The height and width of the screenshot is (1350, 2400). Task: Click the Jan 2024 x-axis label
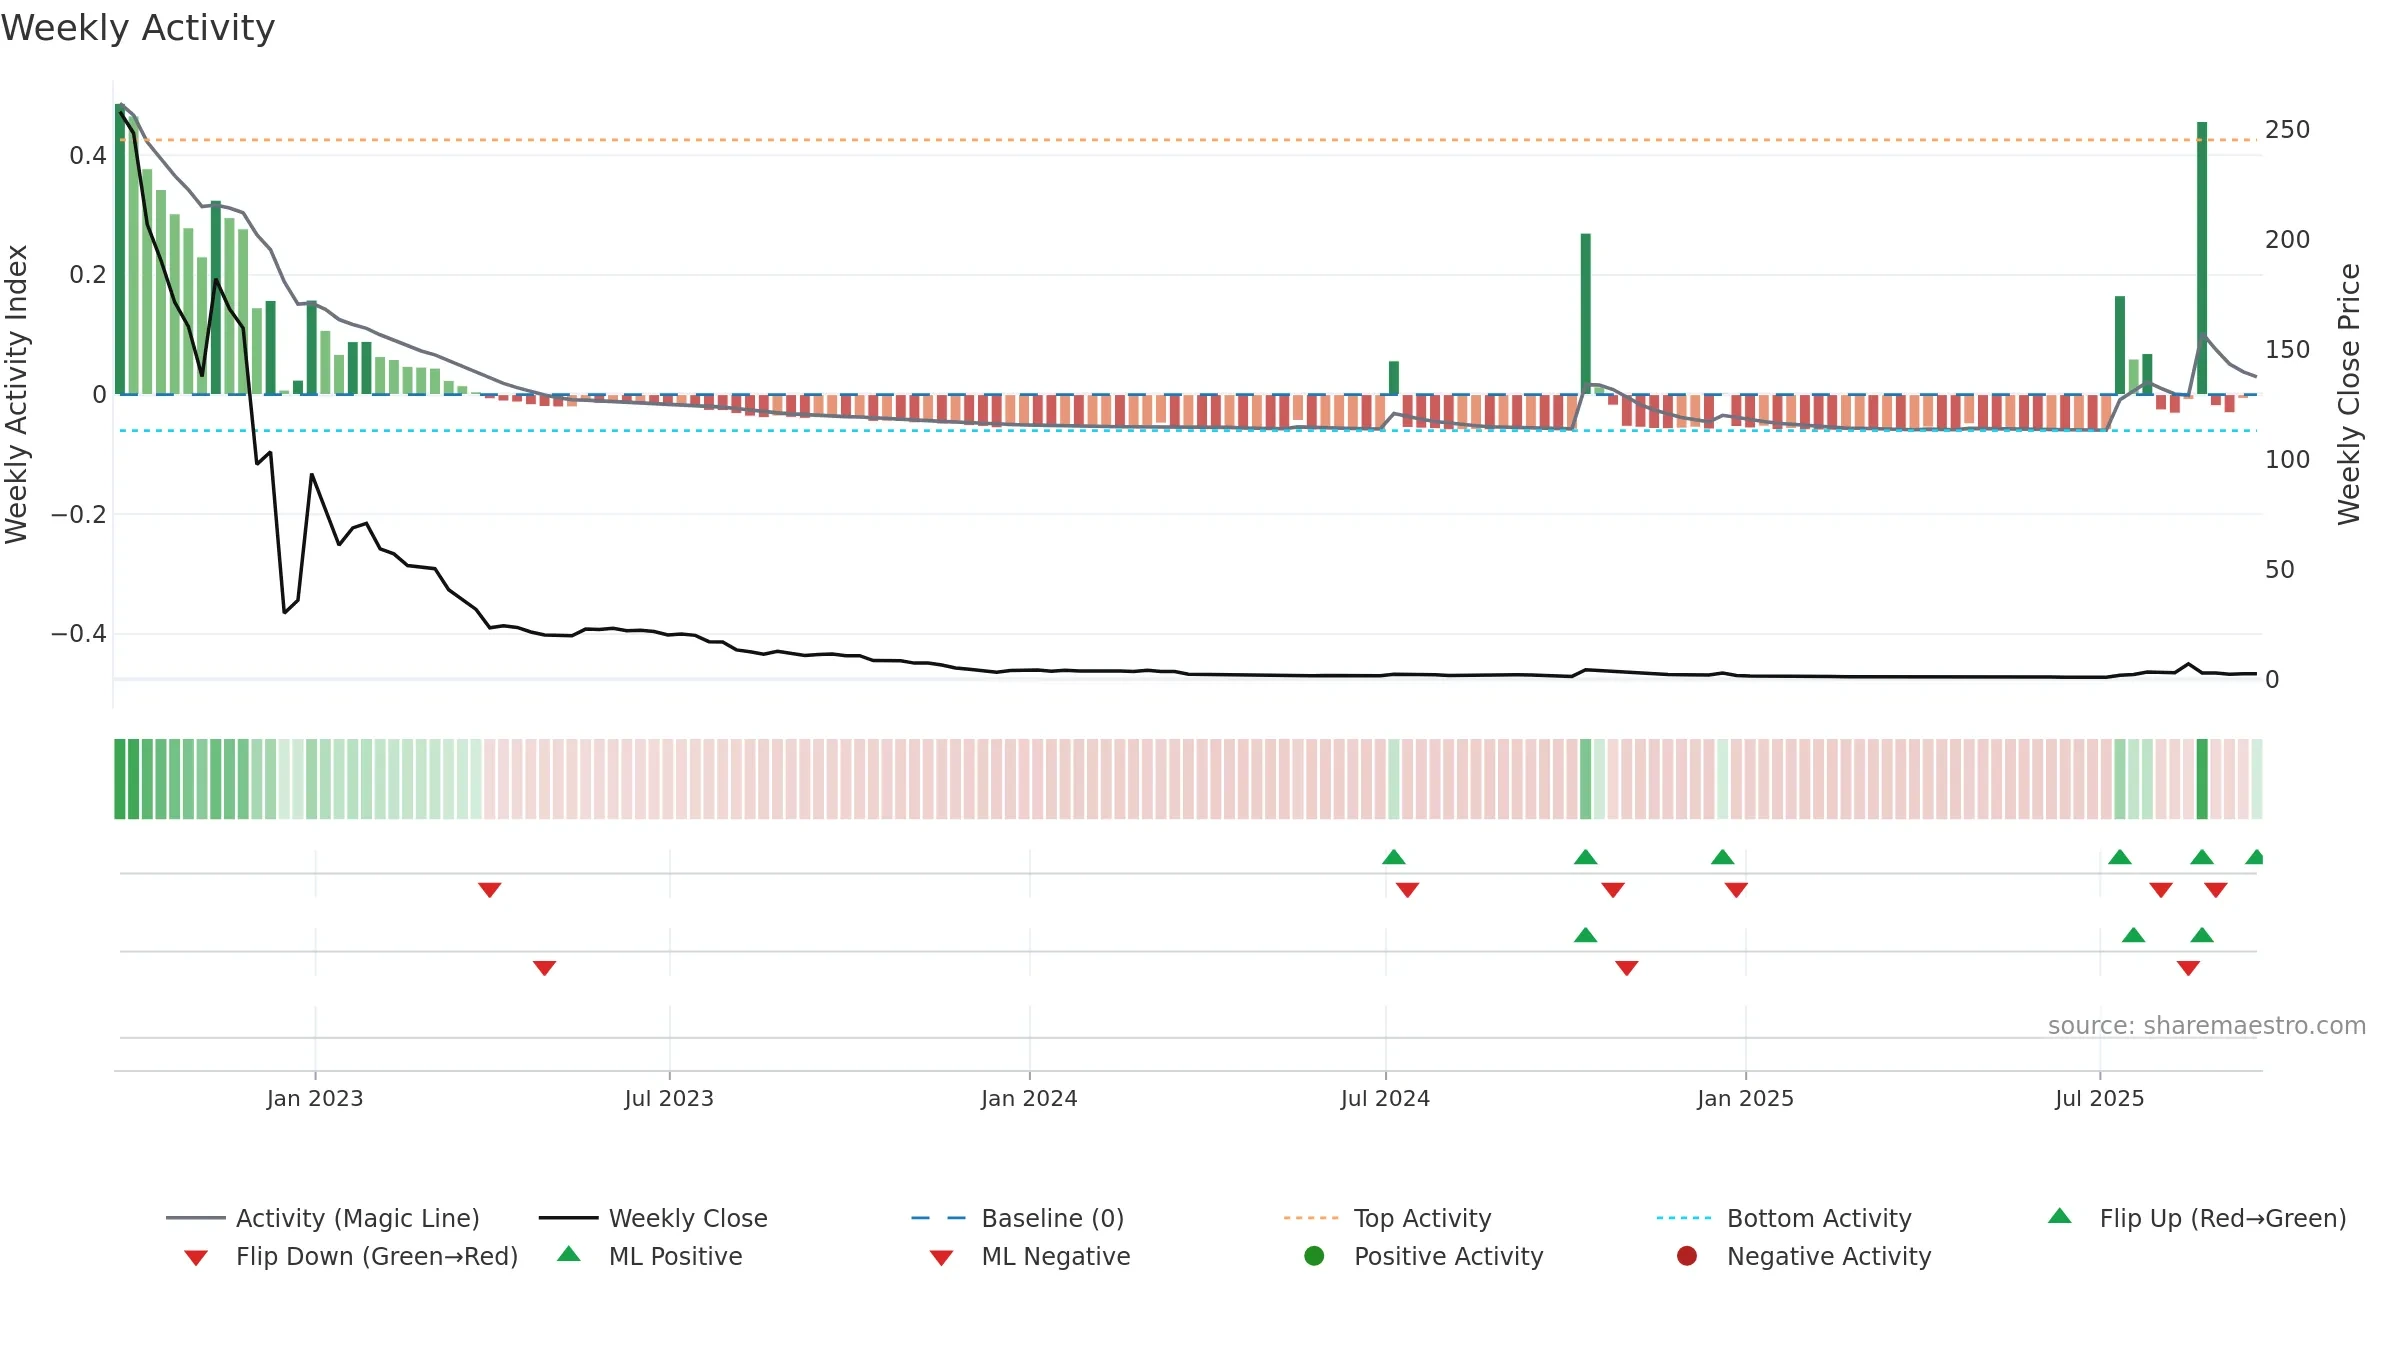pos(1030,1098)
